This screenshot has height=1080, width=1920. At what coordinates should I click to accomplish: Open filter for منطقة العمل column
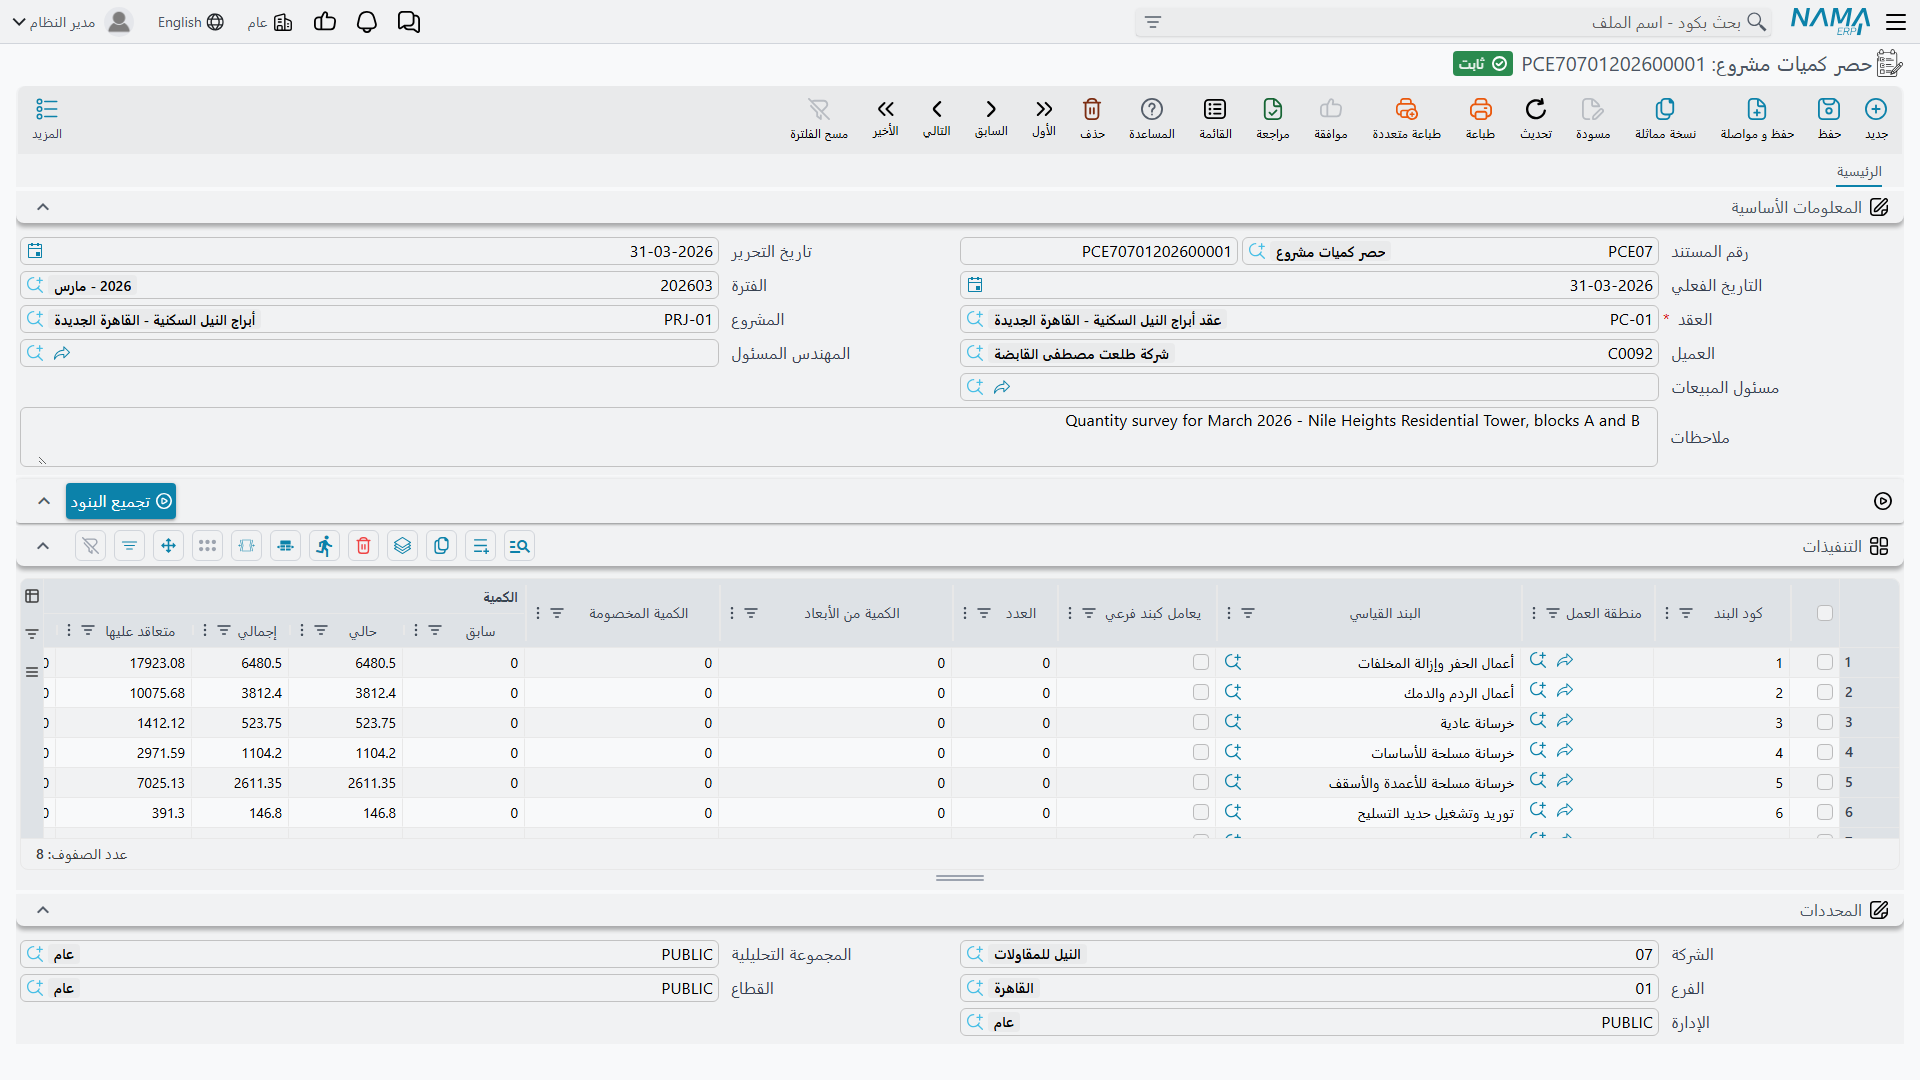pos(1553,613)
